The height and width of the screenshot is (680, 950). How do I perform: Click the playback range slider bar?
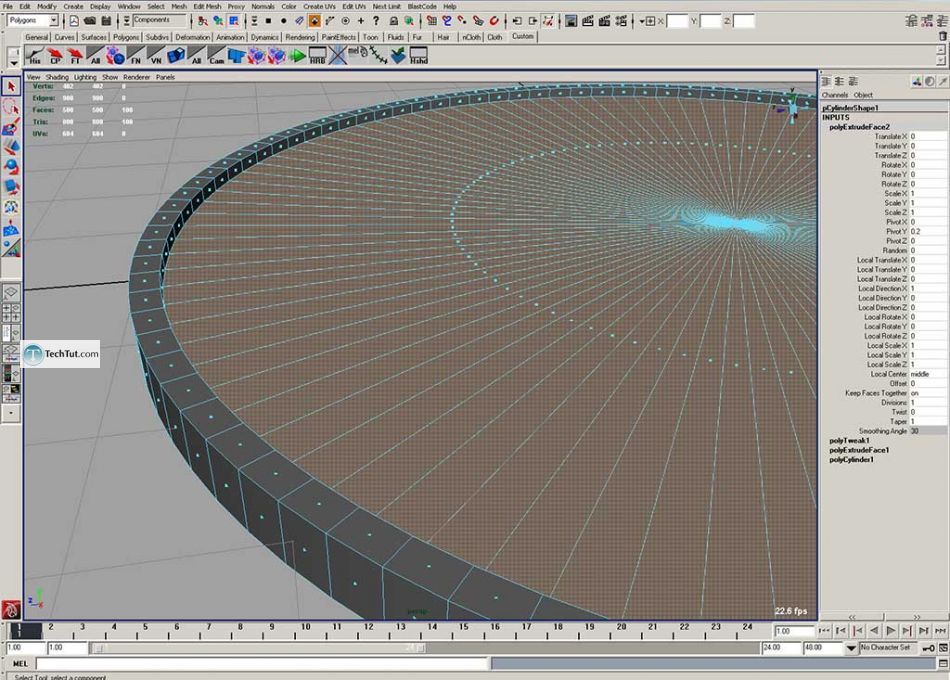[x=257, y=648]
